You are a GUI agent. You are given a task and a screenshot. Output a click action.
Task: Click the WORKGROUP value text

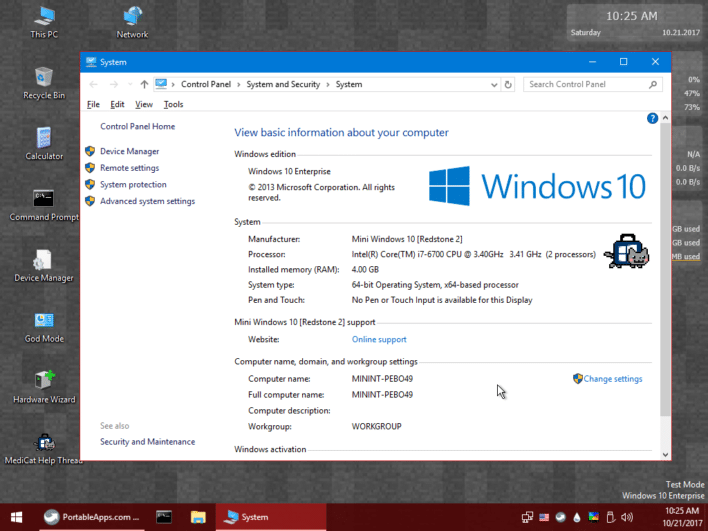377,426
